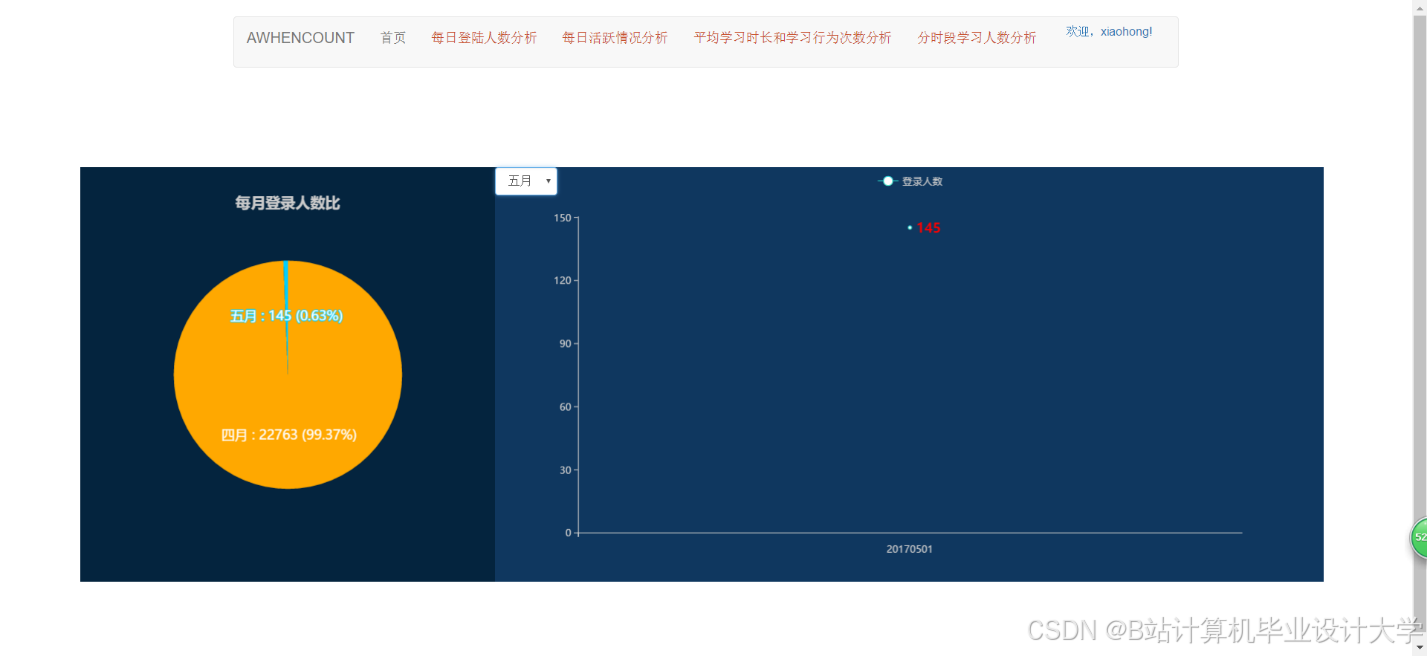Viewport: 1427px width, 656px height.
Task: Navigate to 首页 from the navbar
Action: [x=393, y=37]
